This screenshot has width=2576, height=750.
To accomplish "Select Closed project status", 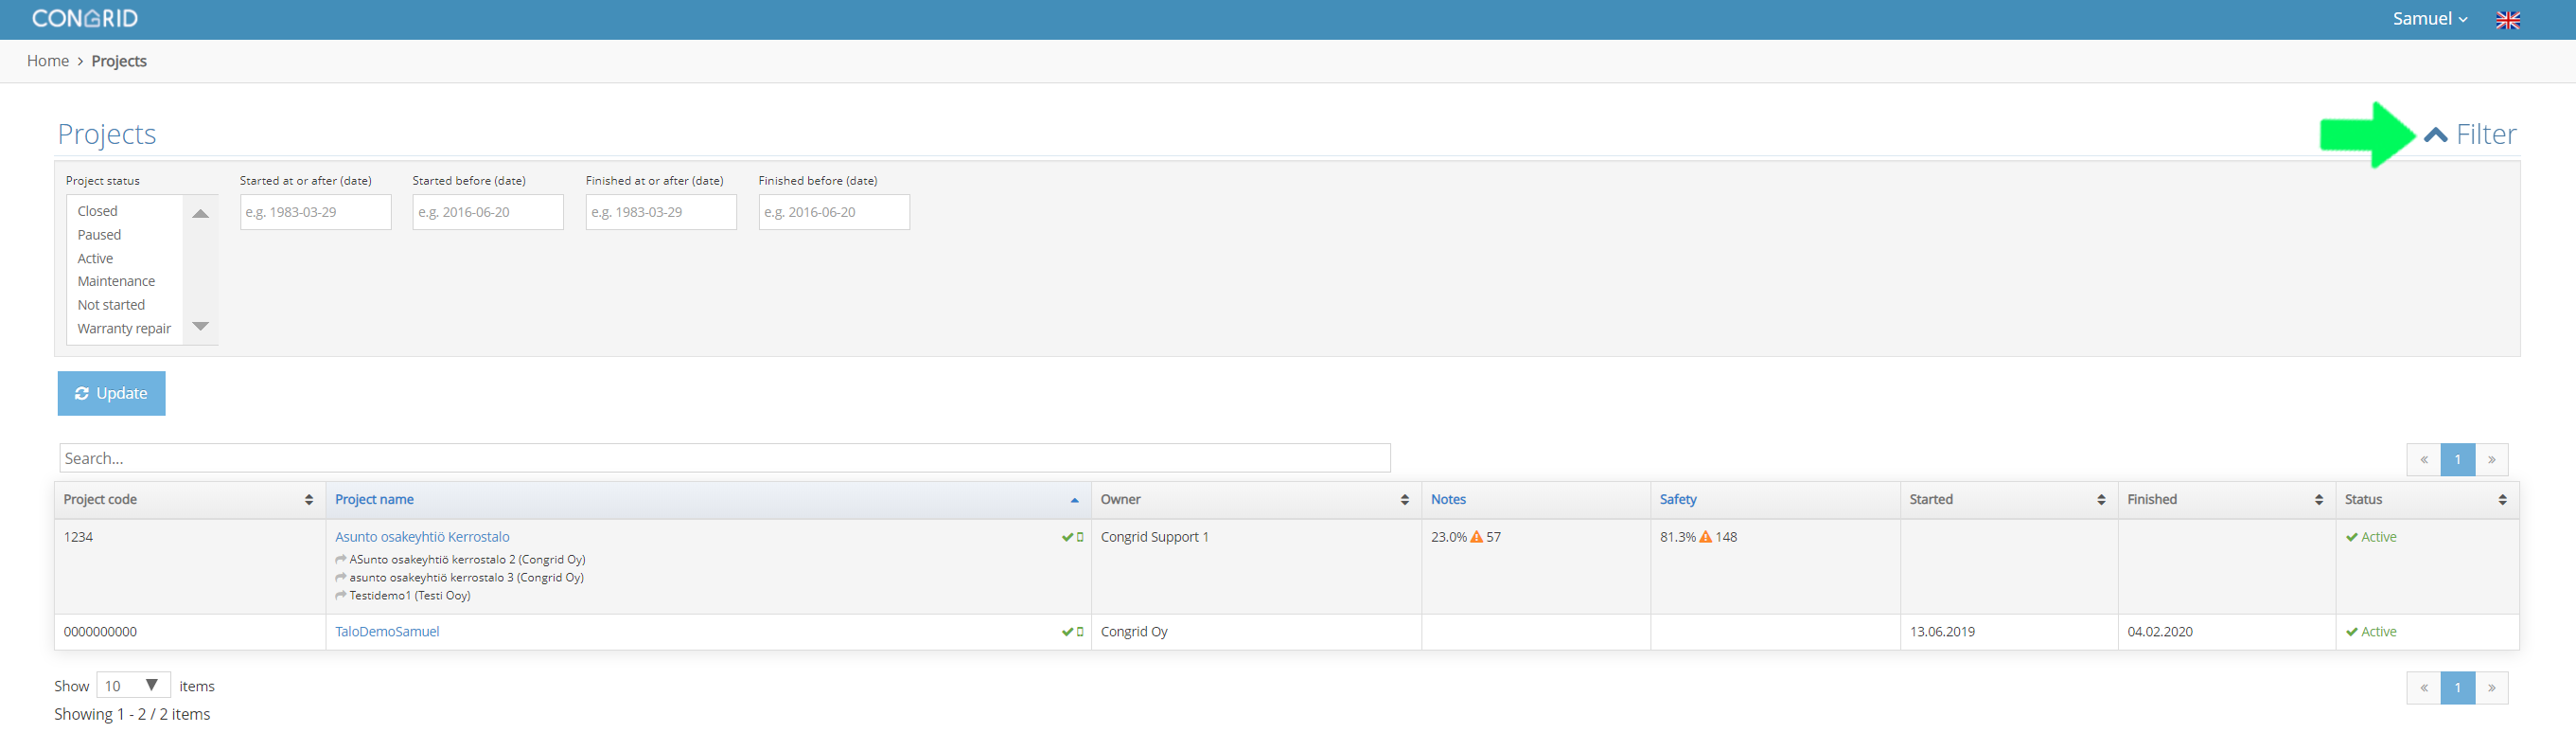I will [98, 211].
